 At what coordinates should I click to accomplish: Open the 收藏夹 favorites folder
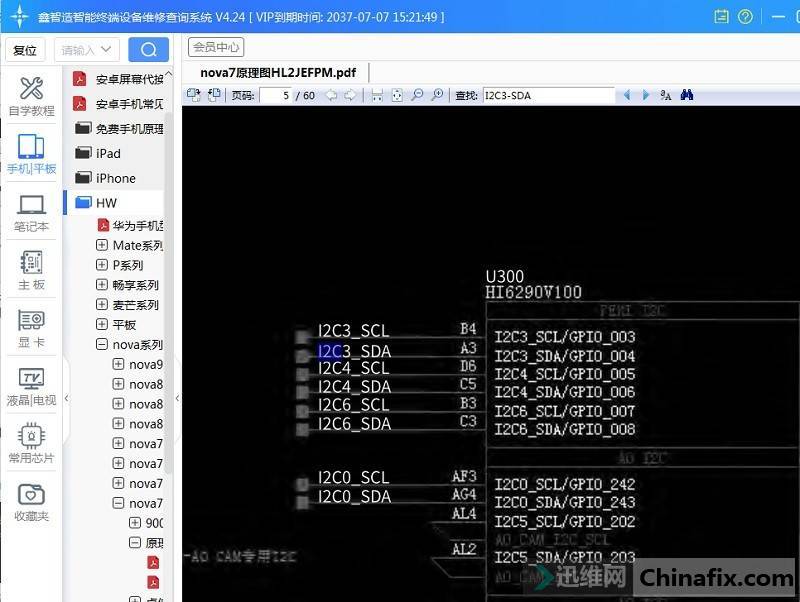point(31,502)
